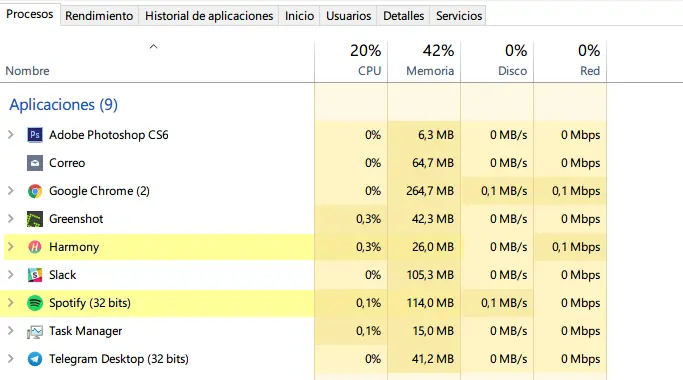This screenshot has width=683, height=380.
Task: Expand the Greenshot process row
Action: point(11,219)
